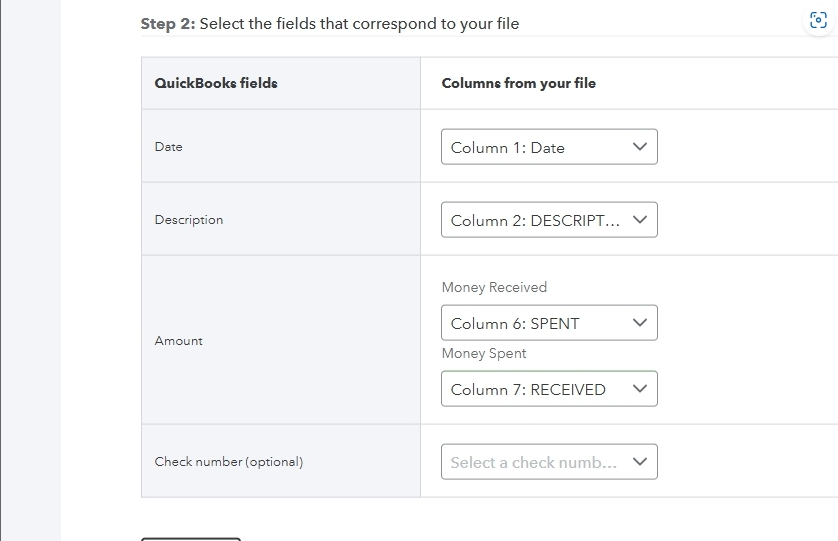838x541 pixels.
Task: Click the "Columns from your file" header
Action: 518,83
